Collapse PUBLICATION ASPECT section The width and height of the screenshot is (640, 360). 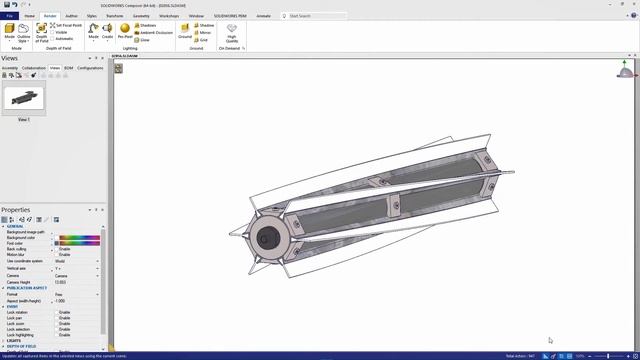[x=3, y=288]
